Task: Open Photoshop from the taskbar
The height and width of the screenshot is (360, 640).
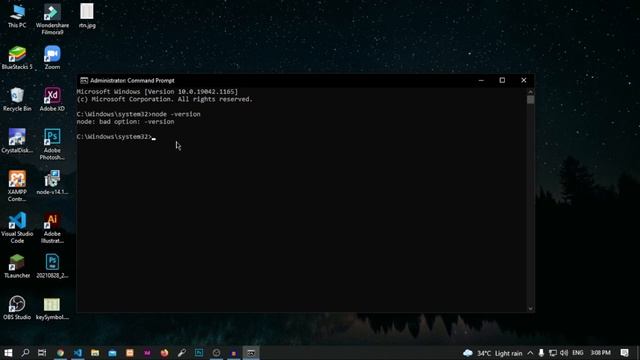Action: click(x=199, y=353)
